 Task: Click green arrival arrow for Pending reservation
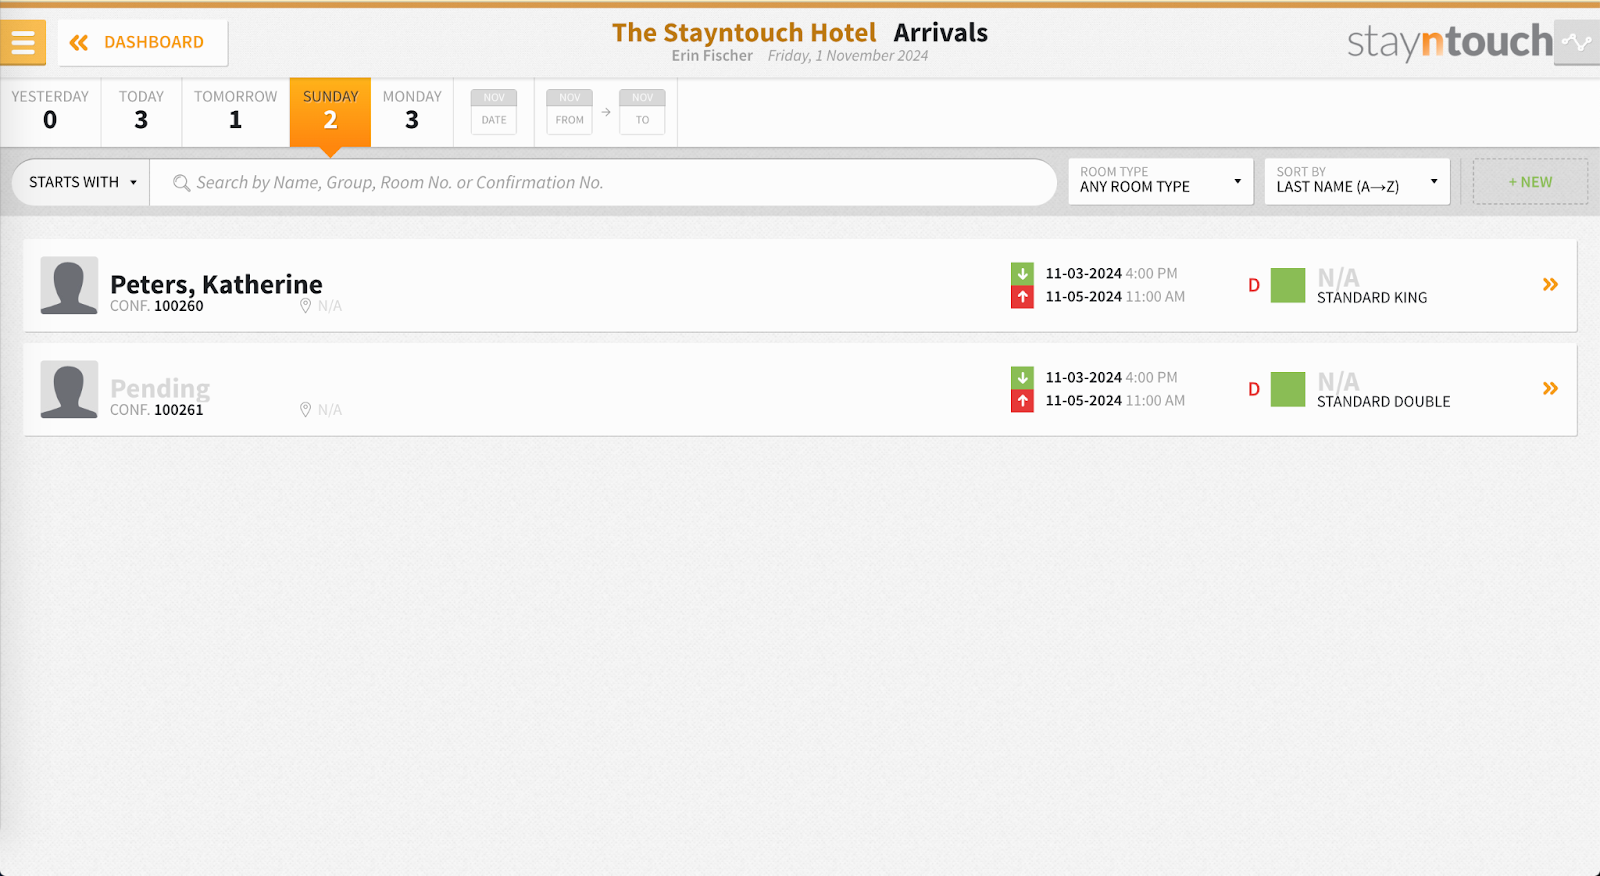point(1022,377)
